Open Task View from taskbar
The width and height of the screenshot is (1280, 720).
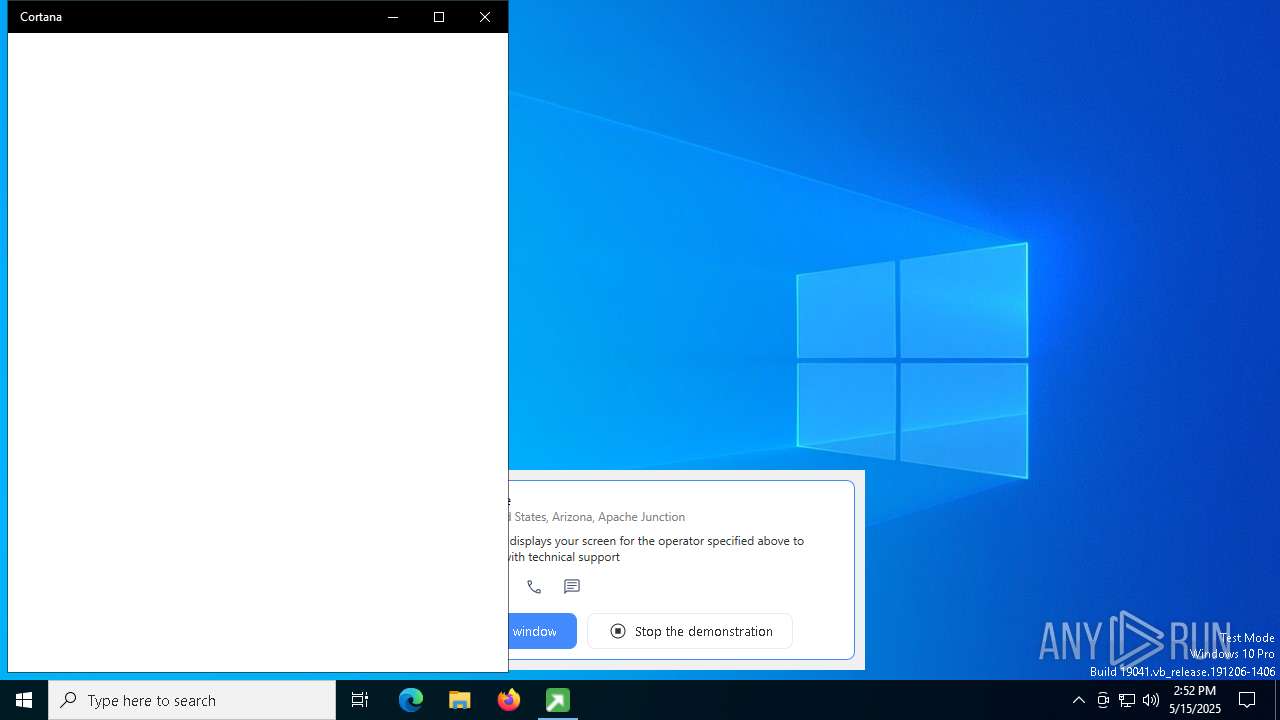click(360, 700)
